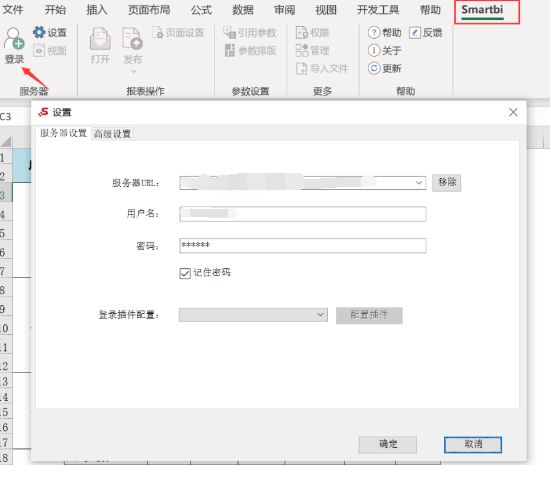This screenshot has width=551, height=485.
Task: Select the Smartbi ribbon tab
Action: tap(482, 10)
